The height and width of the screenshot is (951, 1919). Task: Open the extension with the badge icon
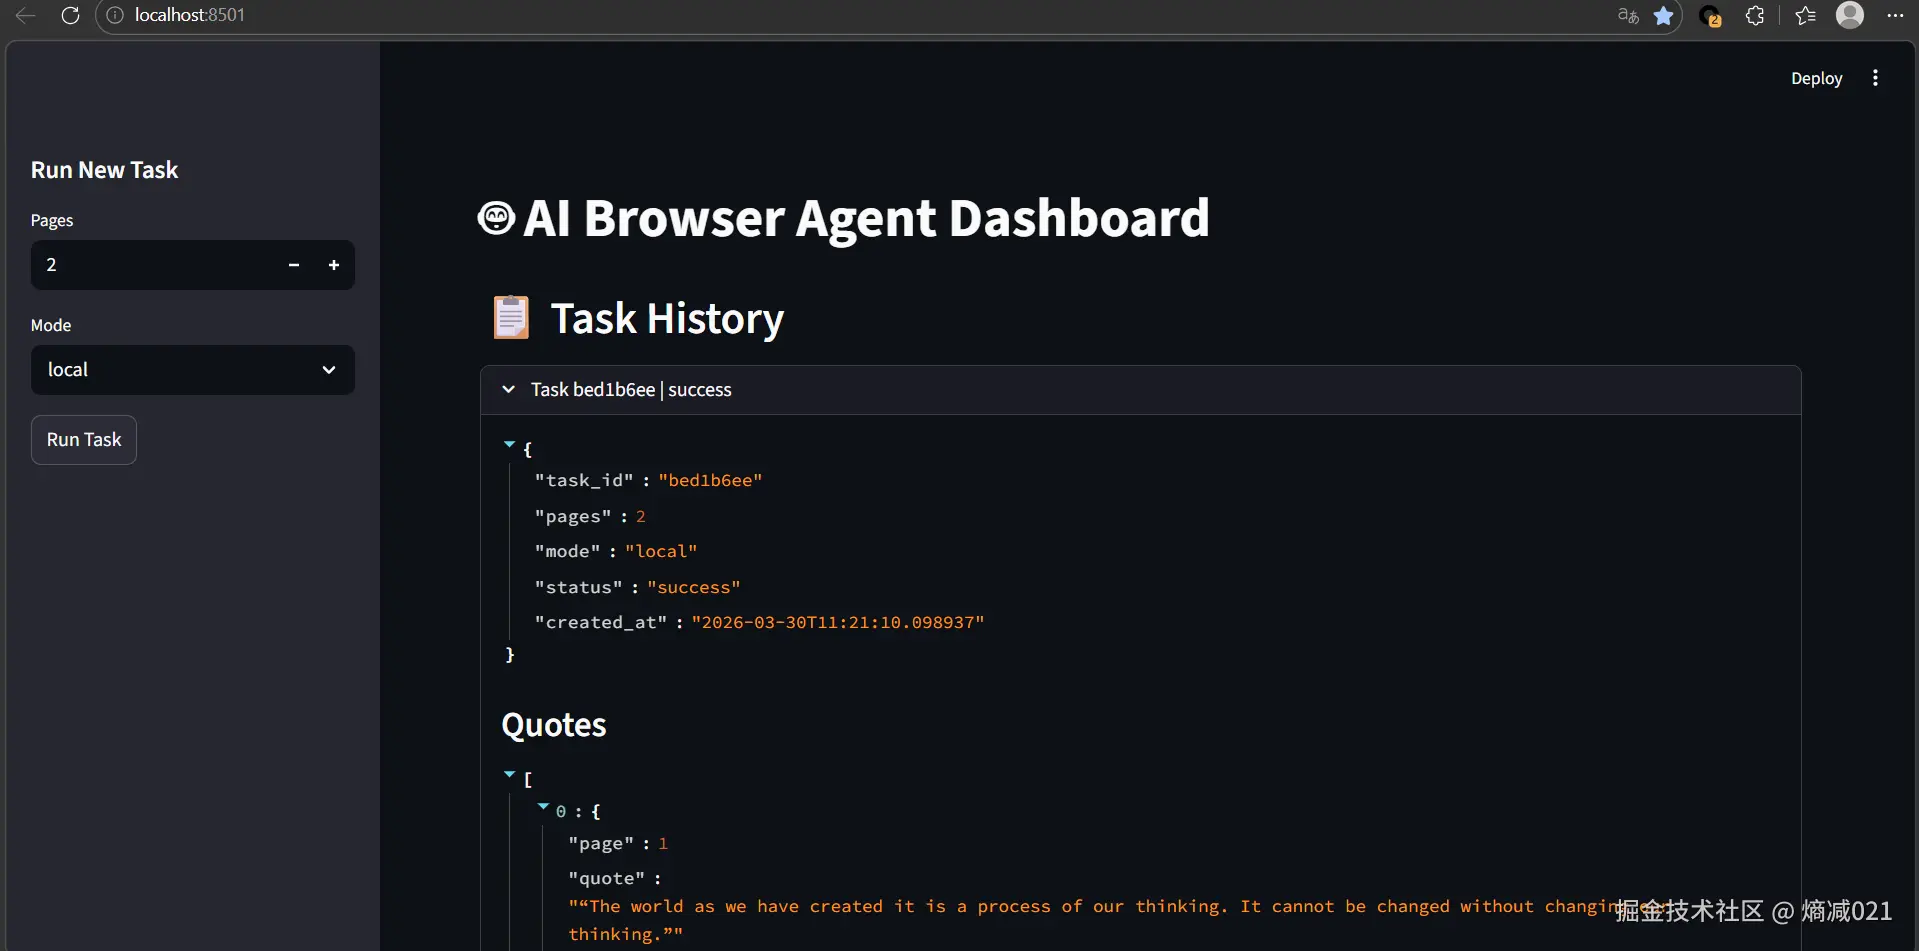(x=1711, y=16)
